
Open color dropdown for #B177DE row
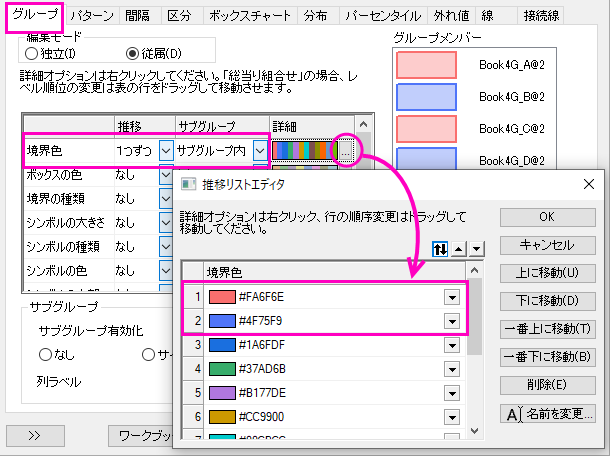[452, 393]
